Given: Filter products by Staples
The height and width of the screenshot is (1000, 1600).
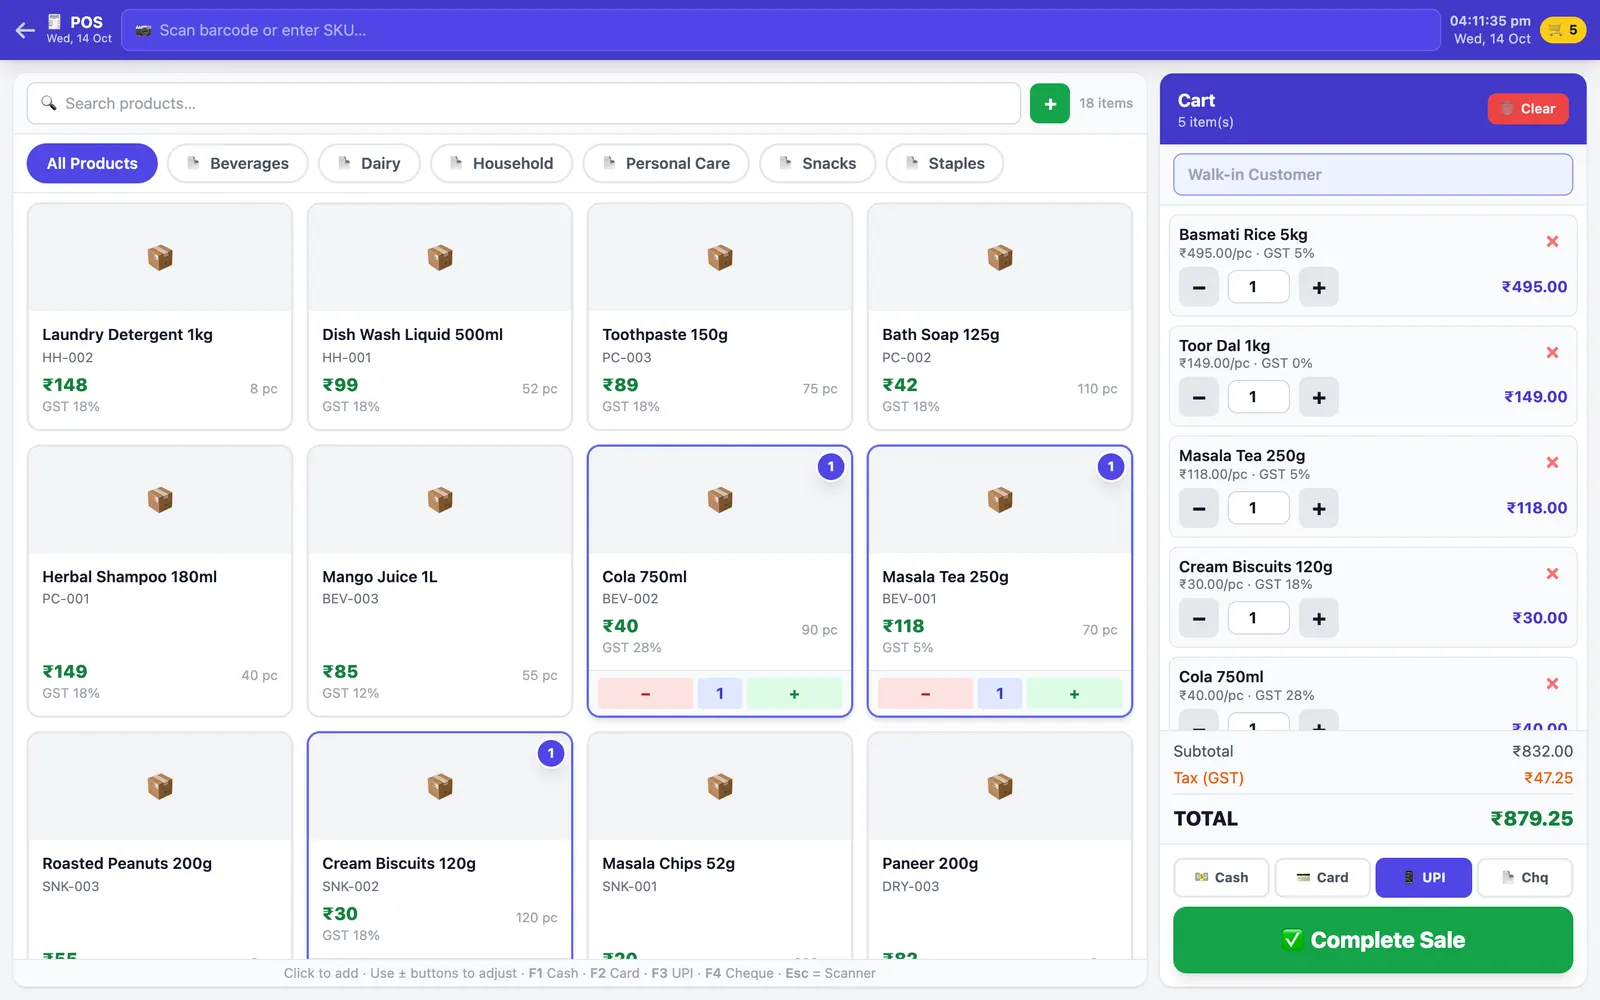Looking at the screenshot, I should 945,163.
